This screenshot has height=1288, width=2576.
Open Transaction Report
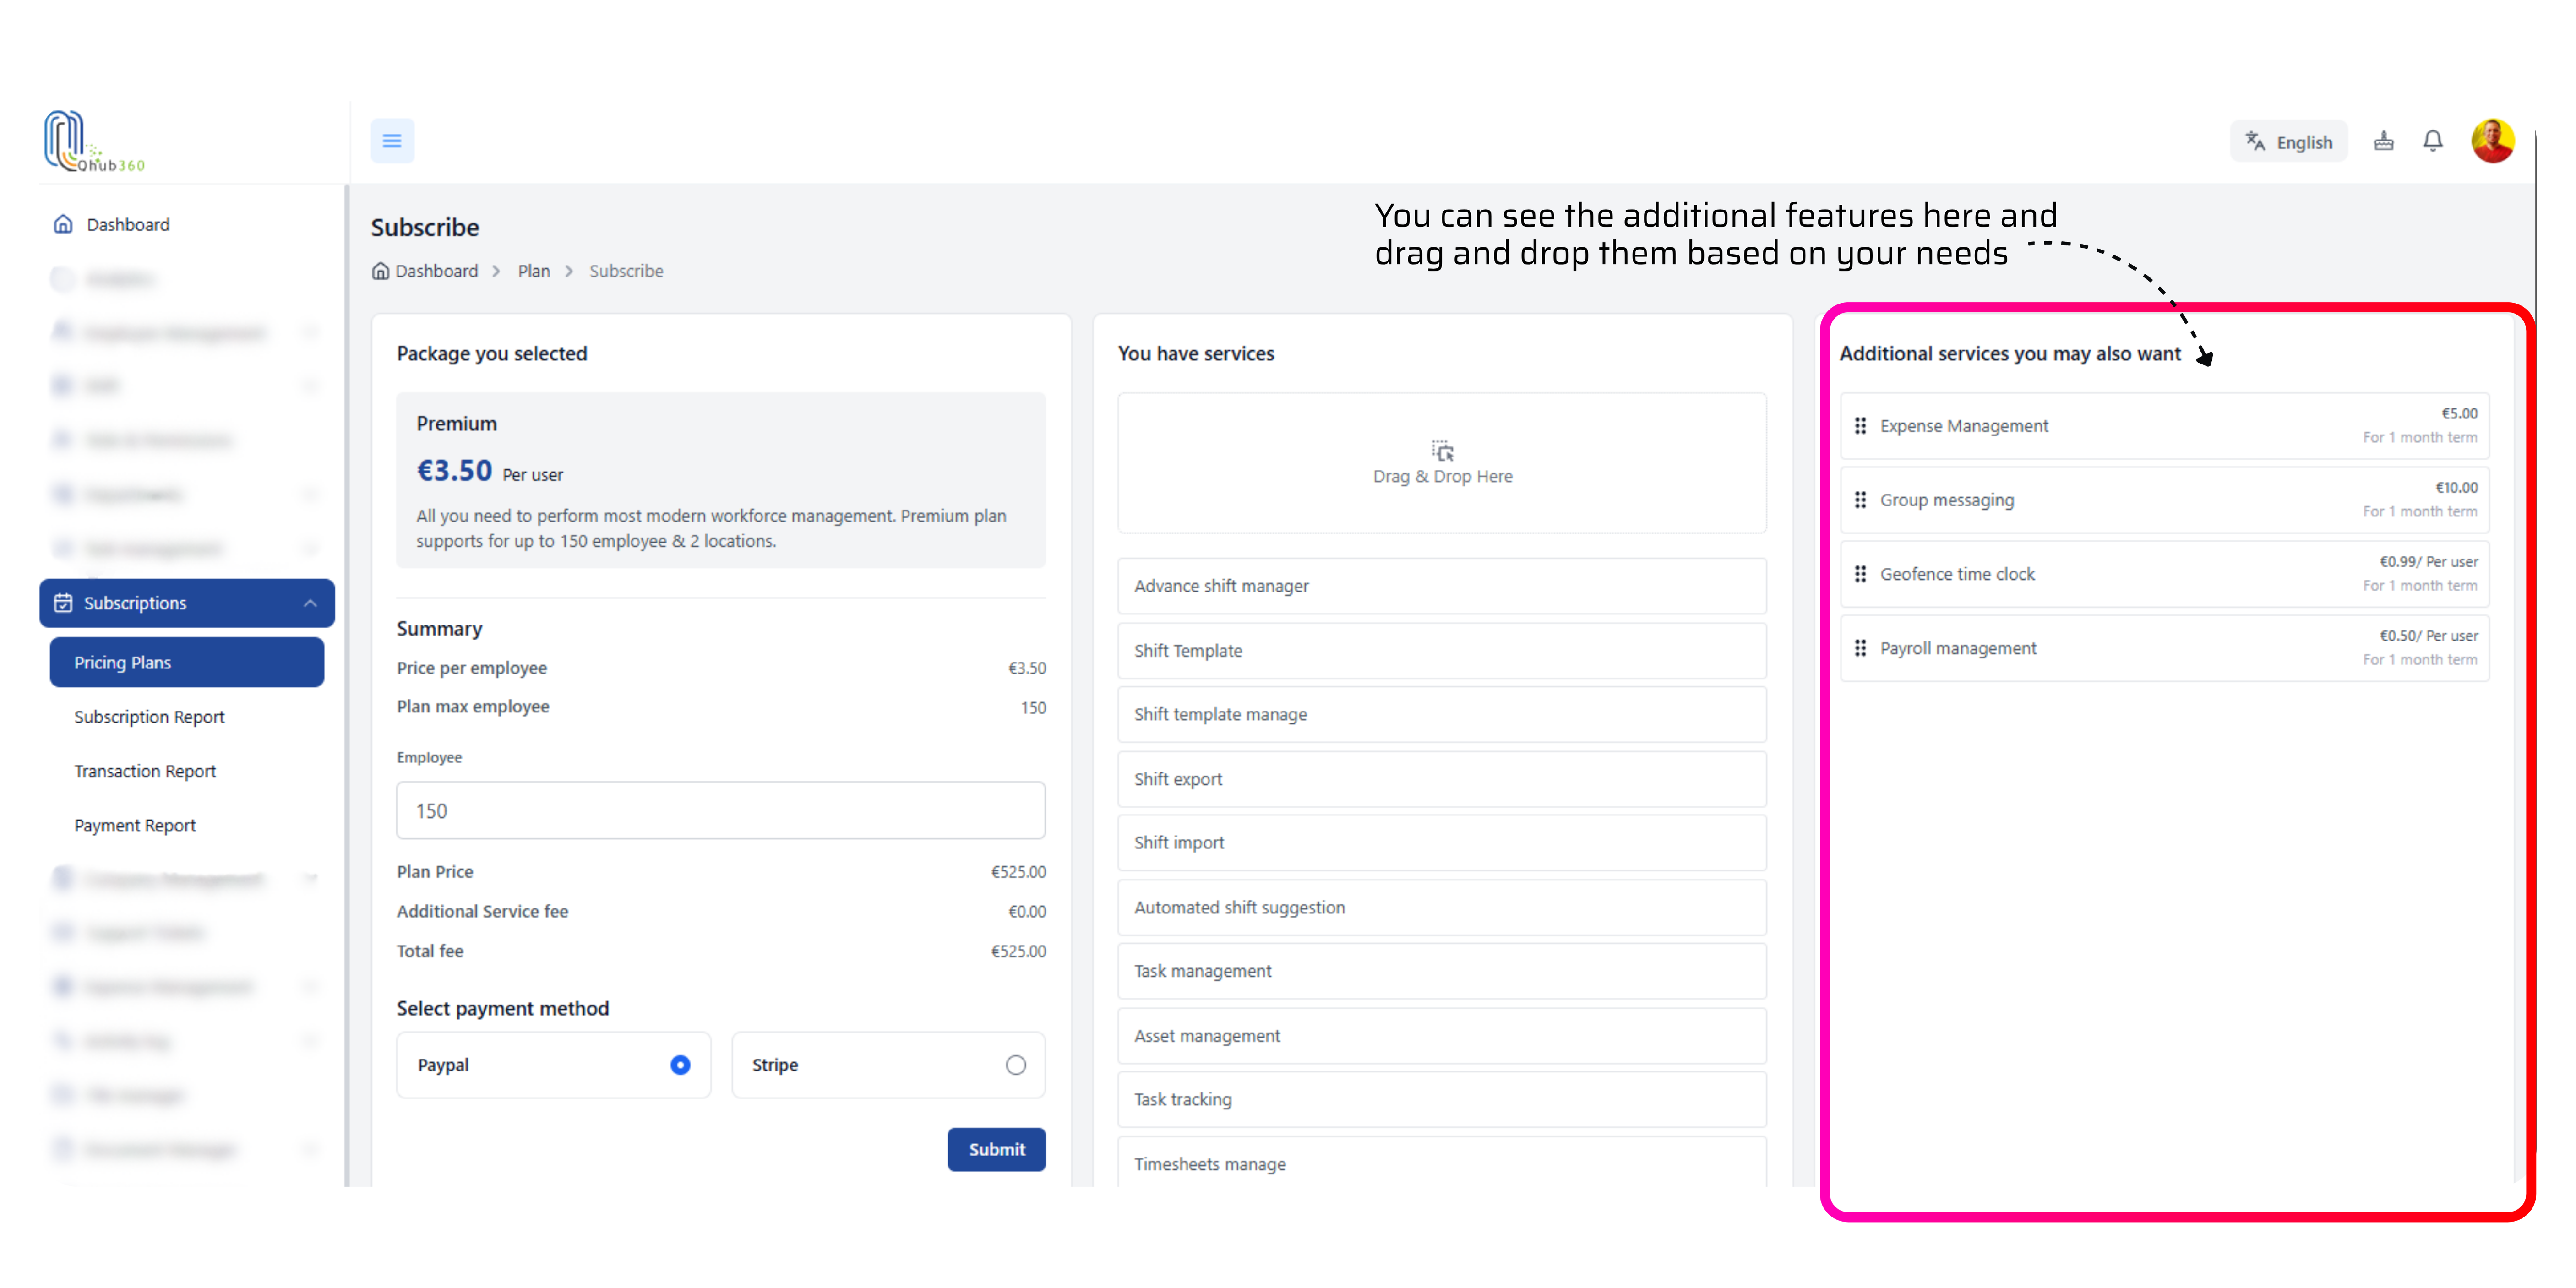click(x=145, y=771)
